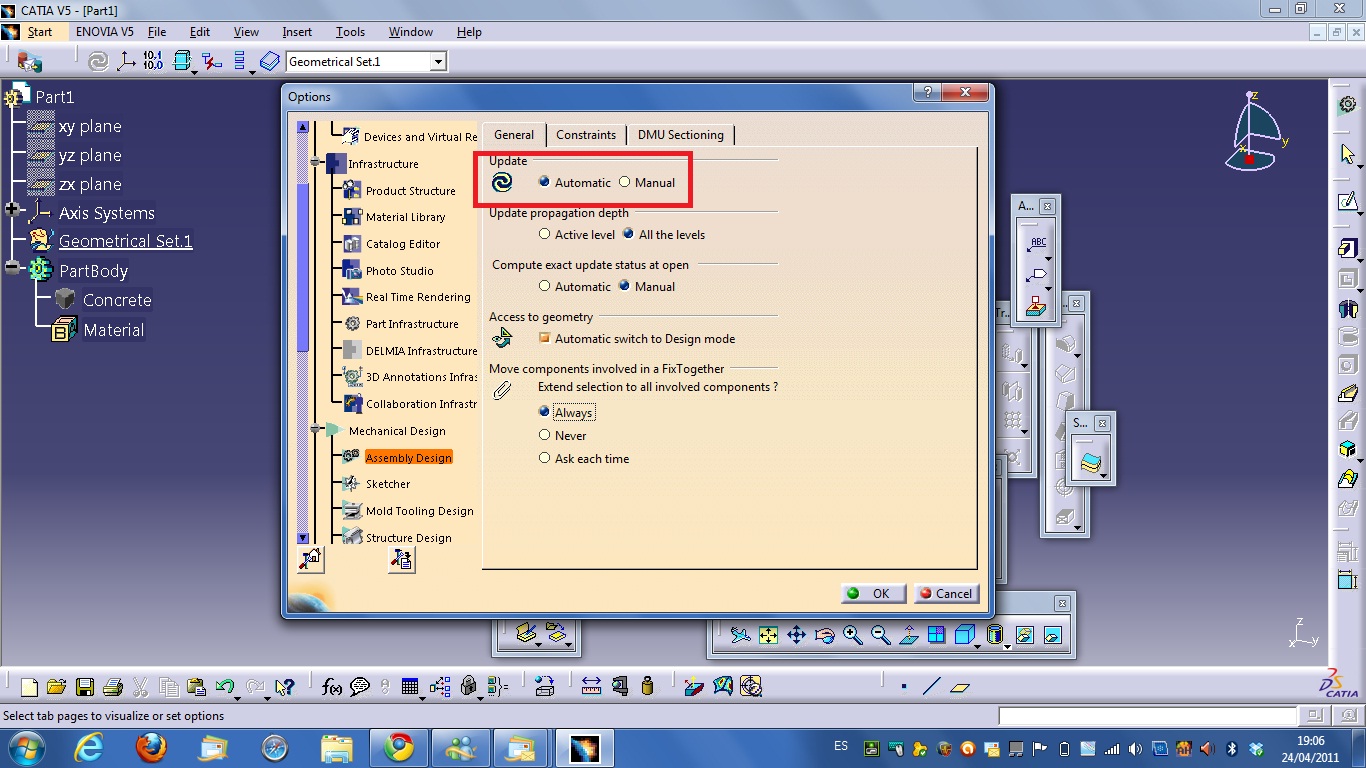Screen dimensions: 1366x768
Task: Switch to the Constraints tab
Action: point(586,135)
